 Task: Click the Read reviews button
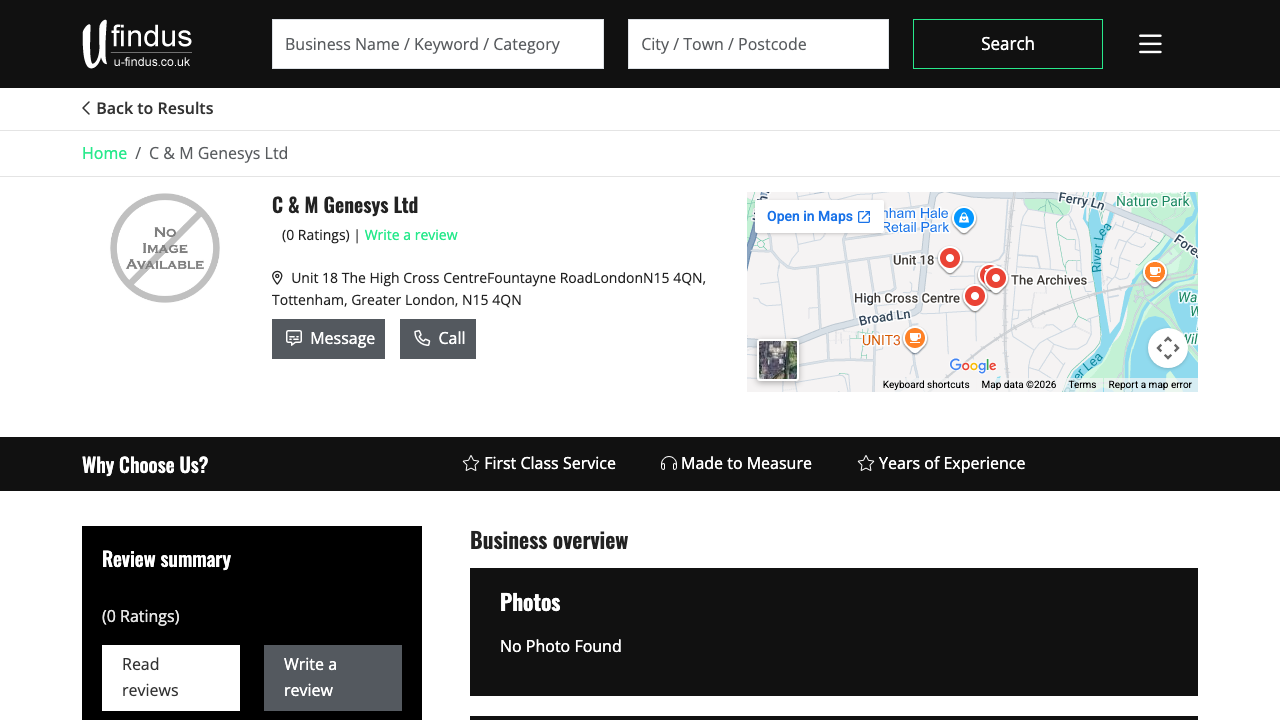coord(170,677)
